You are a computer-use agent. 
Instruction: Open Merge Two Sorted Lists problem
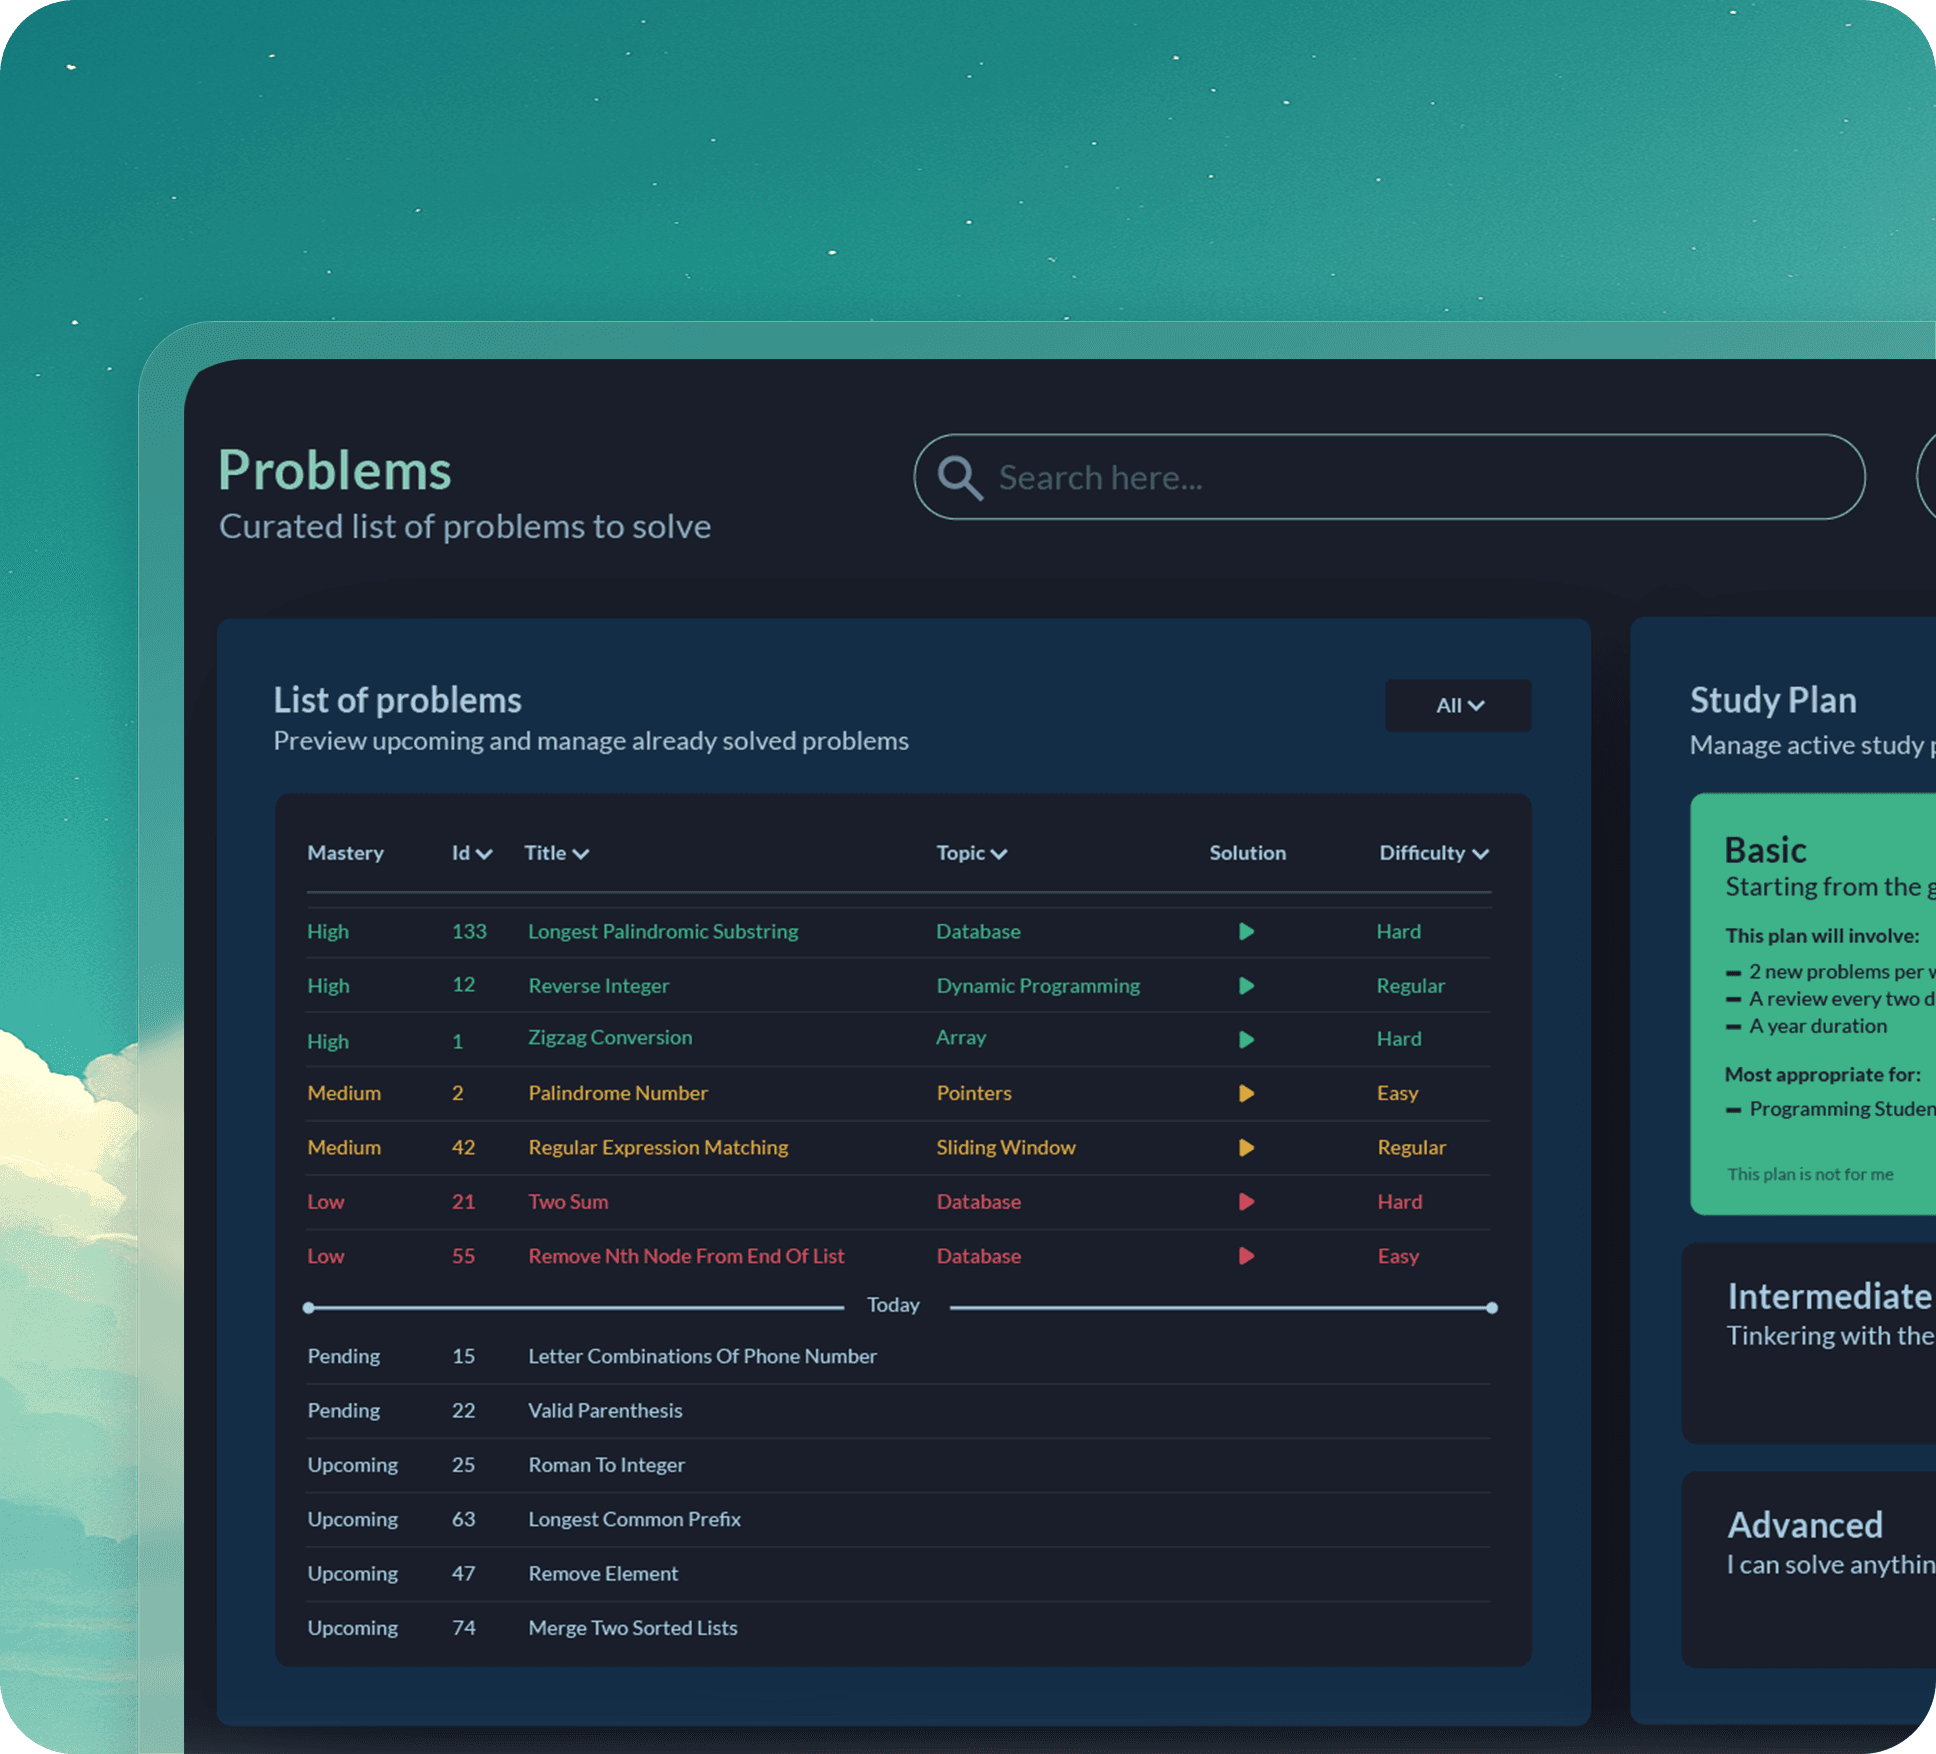[632, 1627]
